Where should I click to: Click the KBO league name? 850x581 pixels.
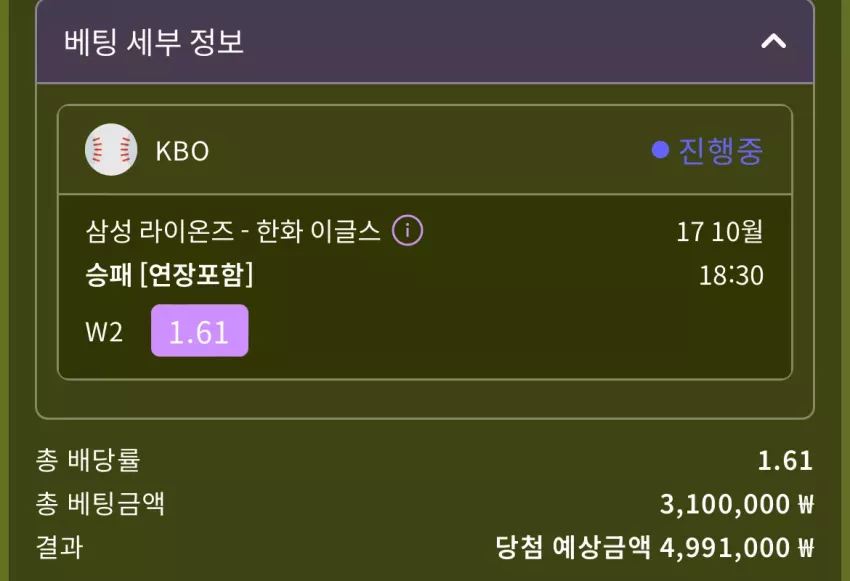[182, 151]
